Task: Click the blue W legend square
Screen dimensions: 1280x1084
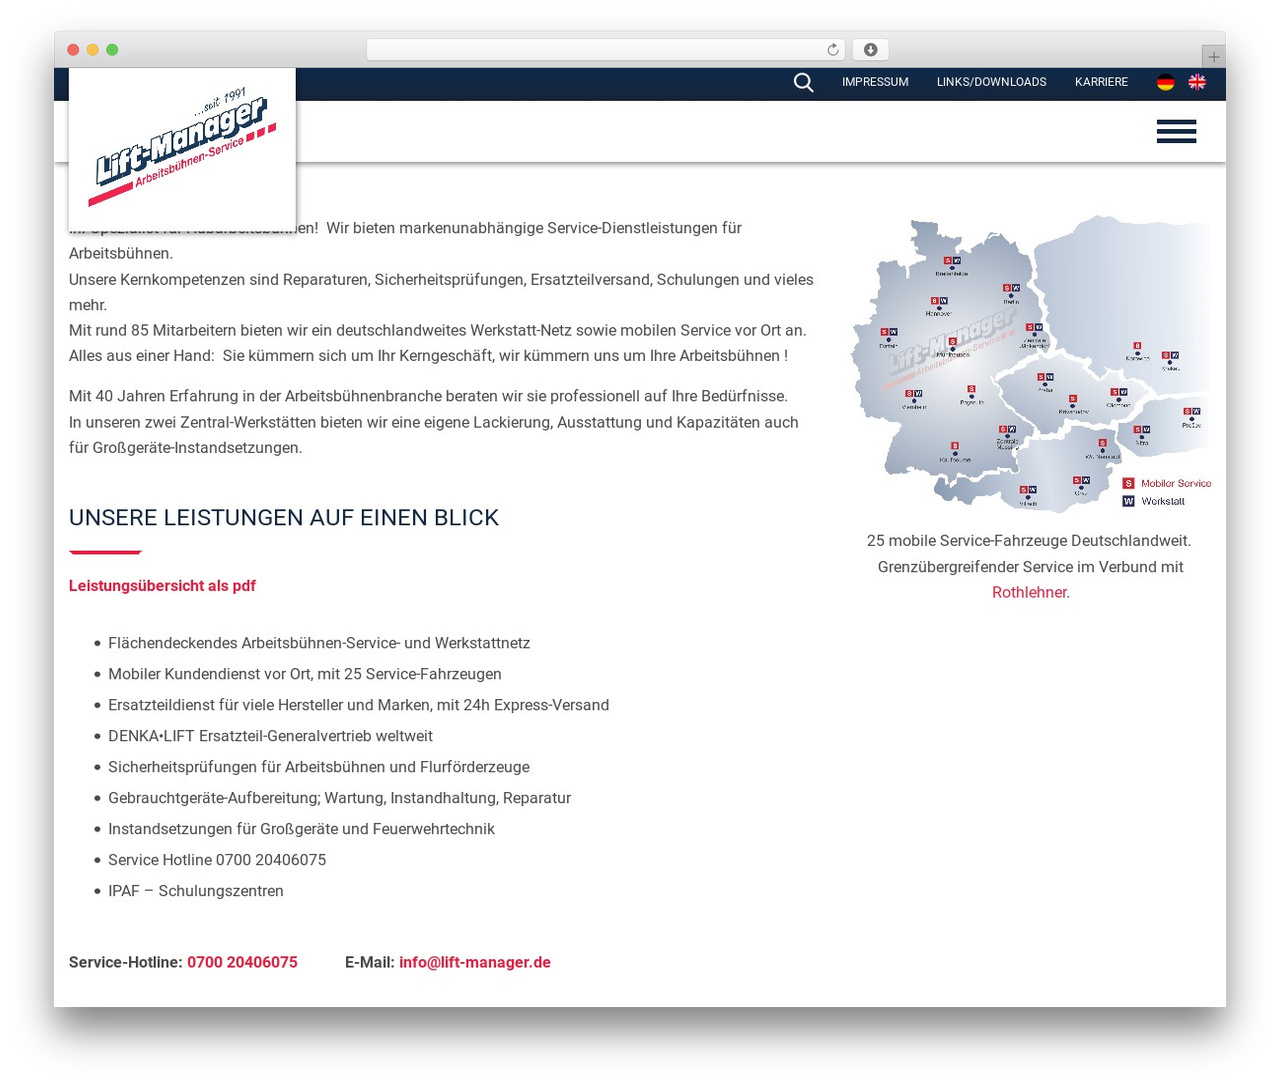Action: tap(1128, 501)
